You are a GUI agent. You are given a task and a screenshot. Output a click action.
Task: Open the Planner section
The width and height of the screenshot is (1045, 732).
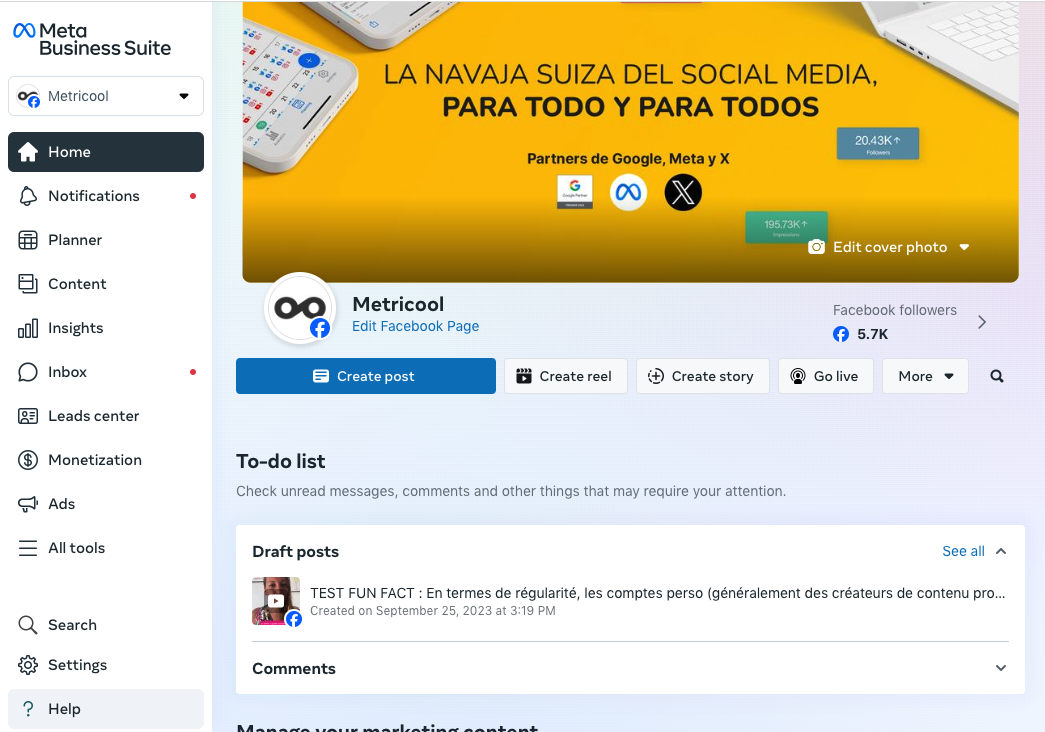coord(106,240)
